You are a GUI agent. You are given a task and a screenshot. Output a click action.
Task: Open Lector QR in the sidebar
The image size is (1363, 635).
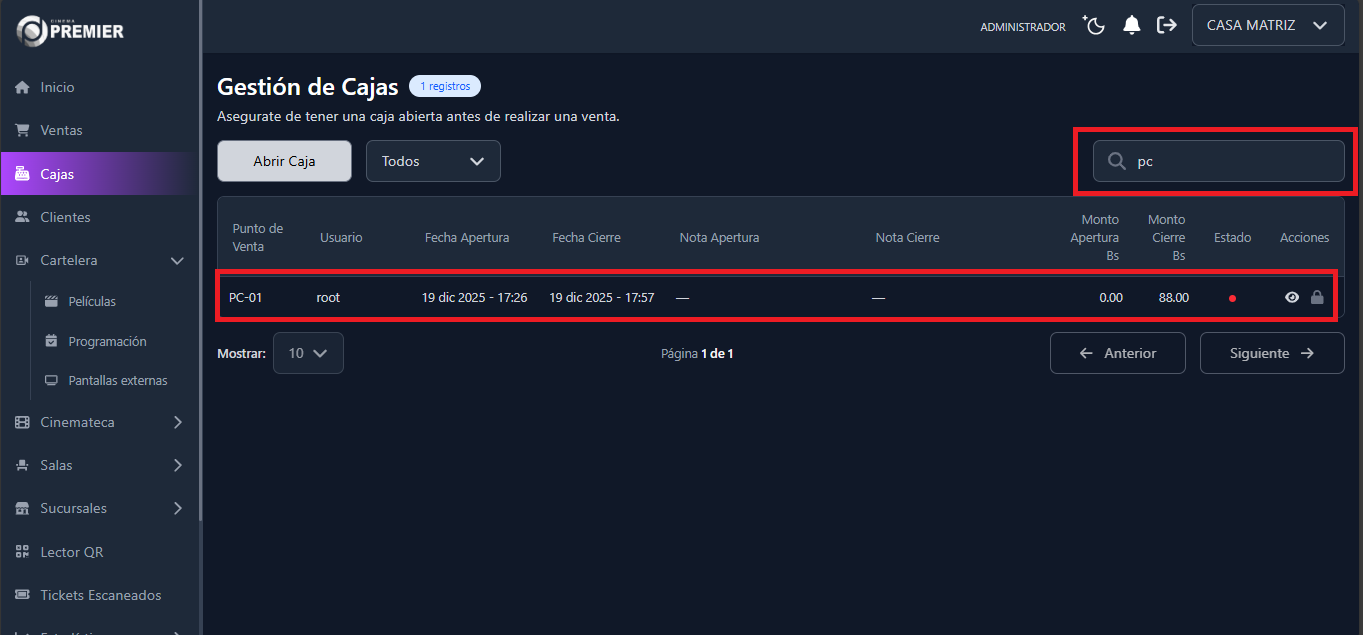[71, 552]
